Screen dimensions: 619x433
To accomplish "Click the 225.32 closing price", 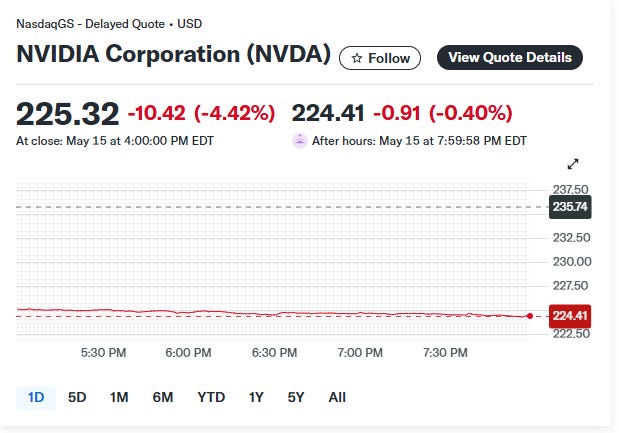I will point(68,114).
